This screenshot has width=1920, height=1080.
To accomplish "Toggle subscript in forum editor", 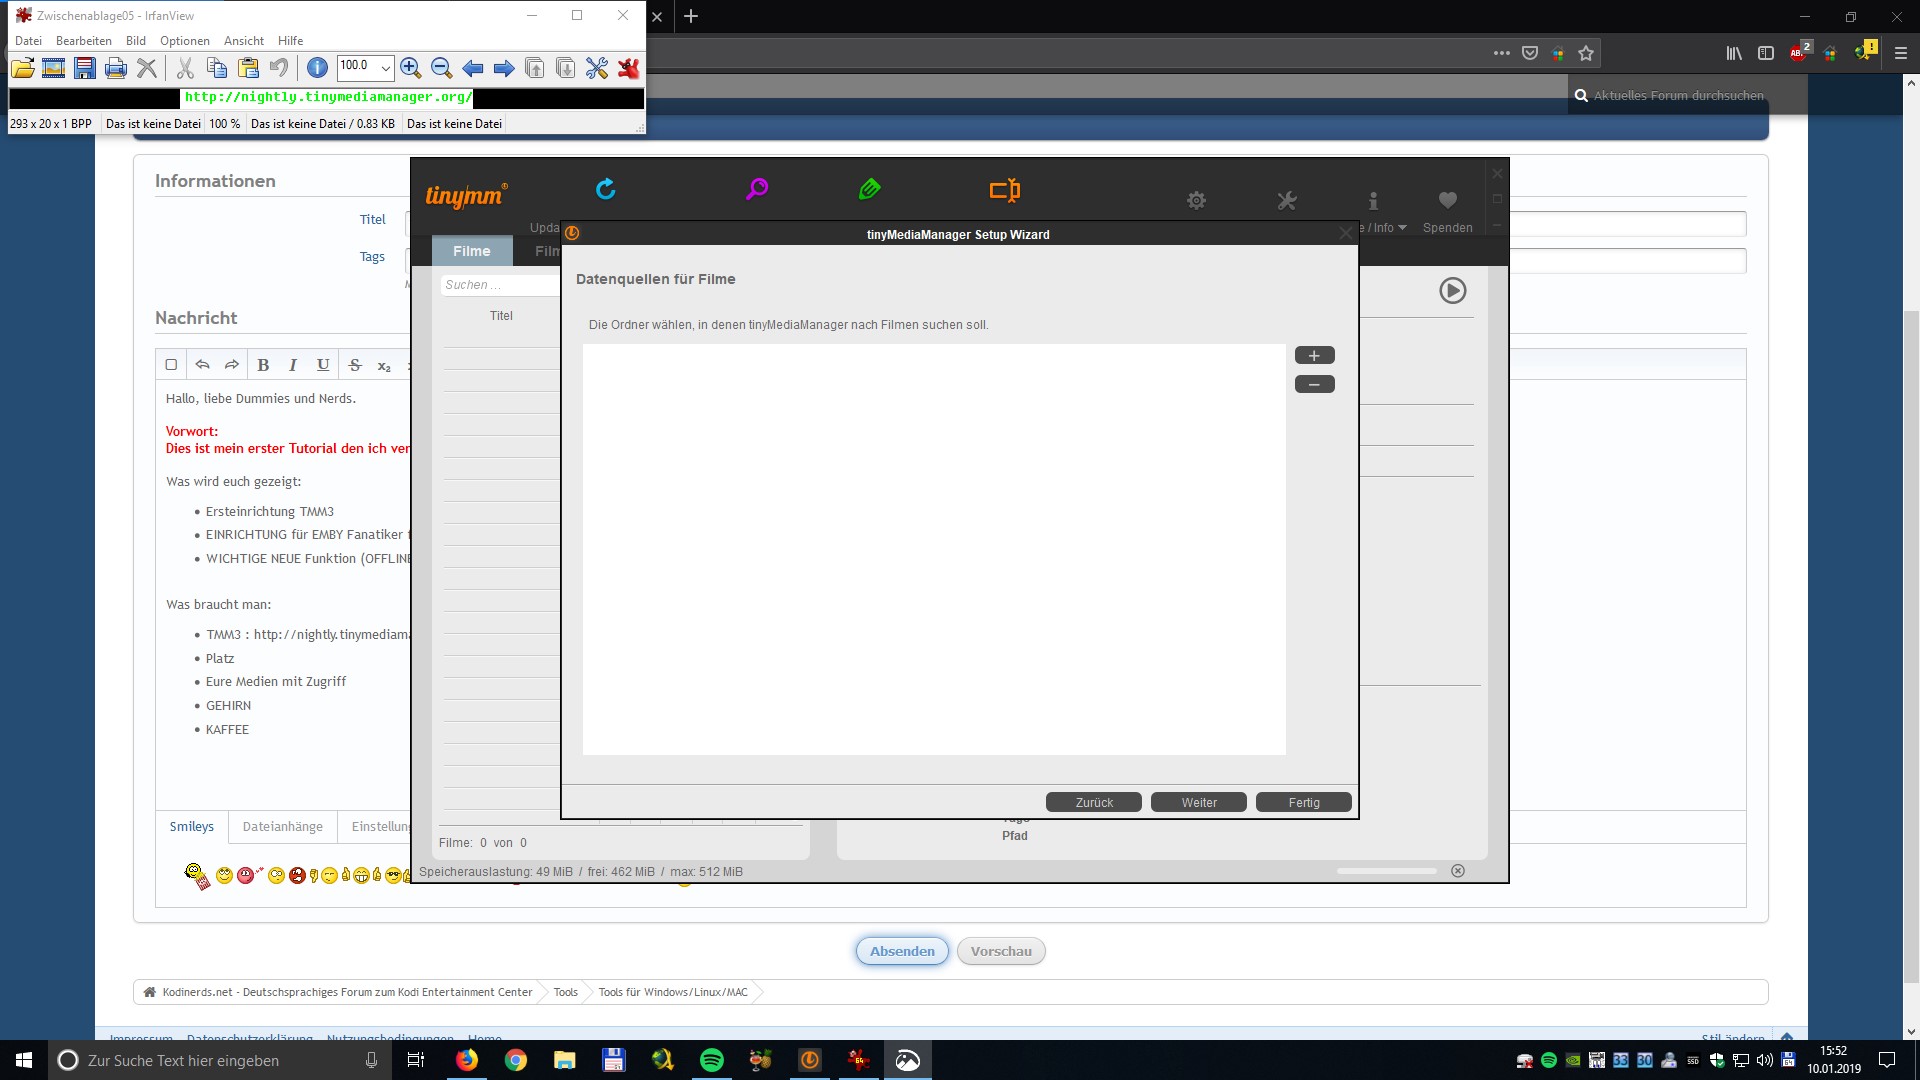I will point(384,365).
